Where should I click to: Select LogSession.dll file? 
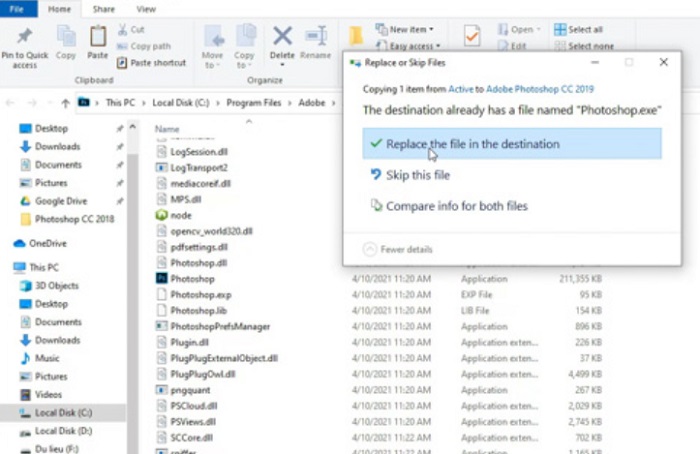(199, 152)
